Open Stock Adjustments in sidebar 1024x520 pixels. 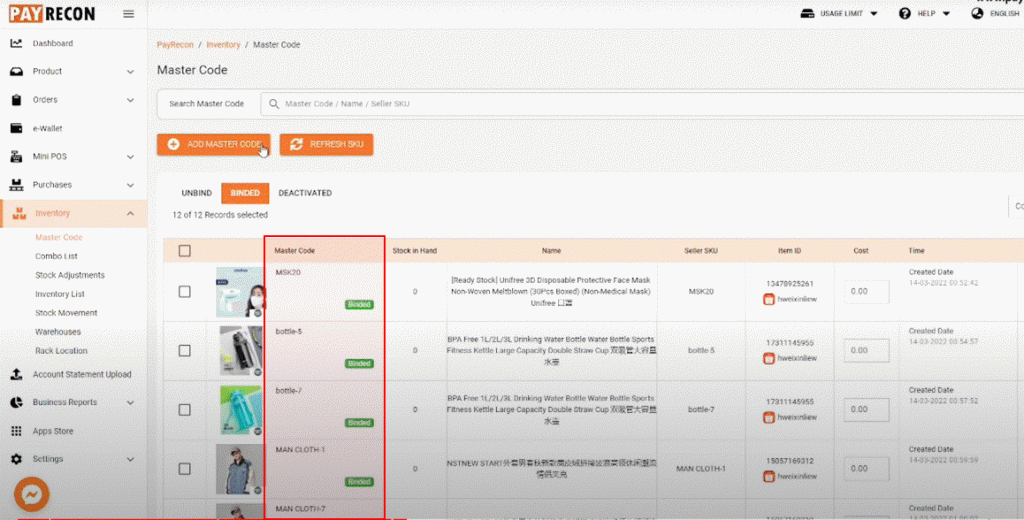(69, 275)
